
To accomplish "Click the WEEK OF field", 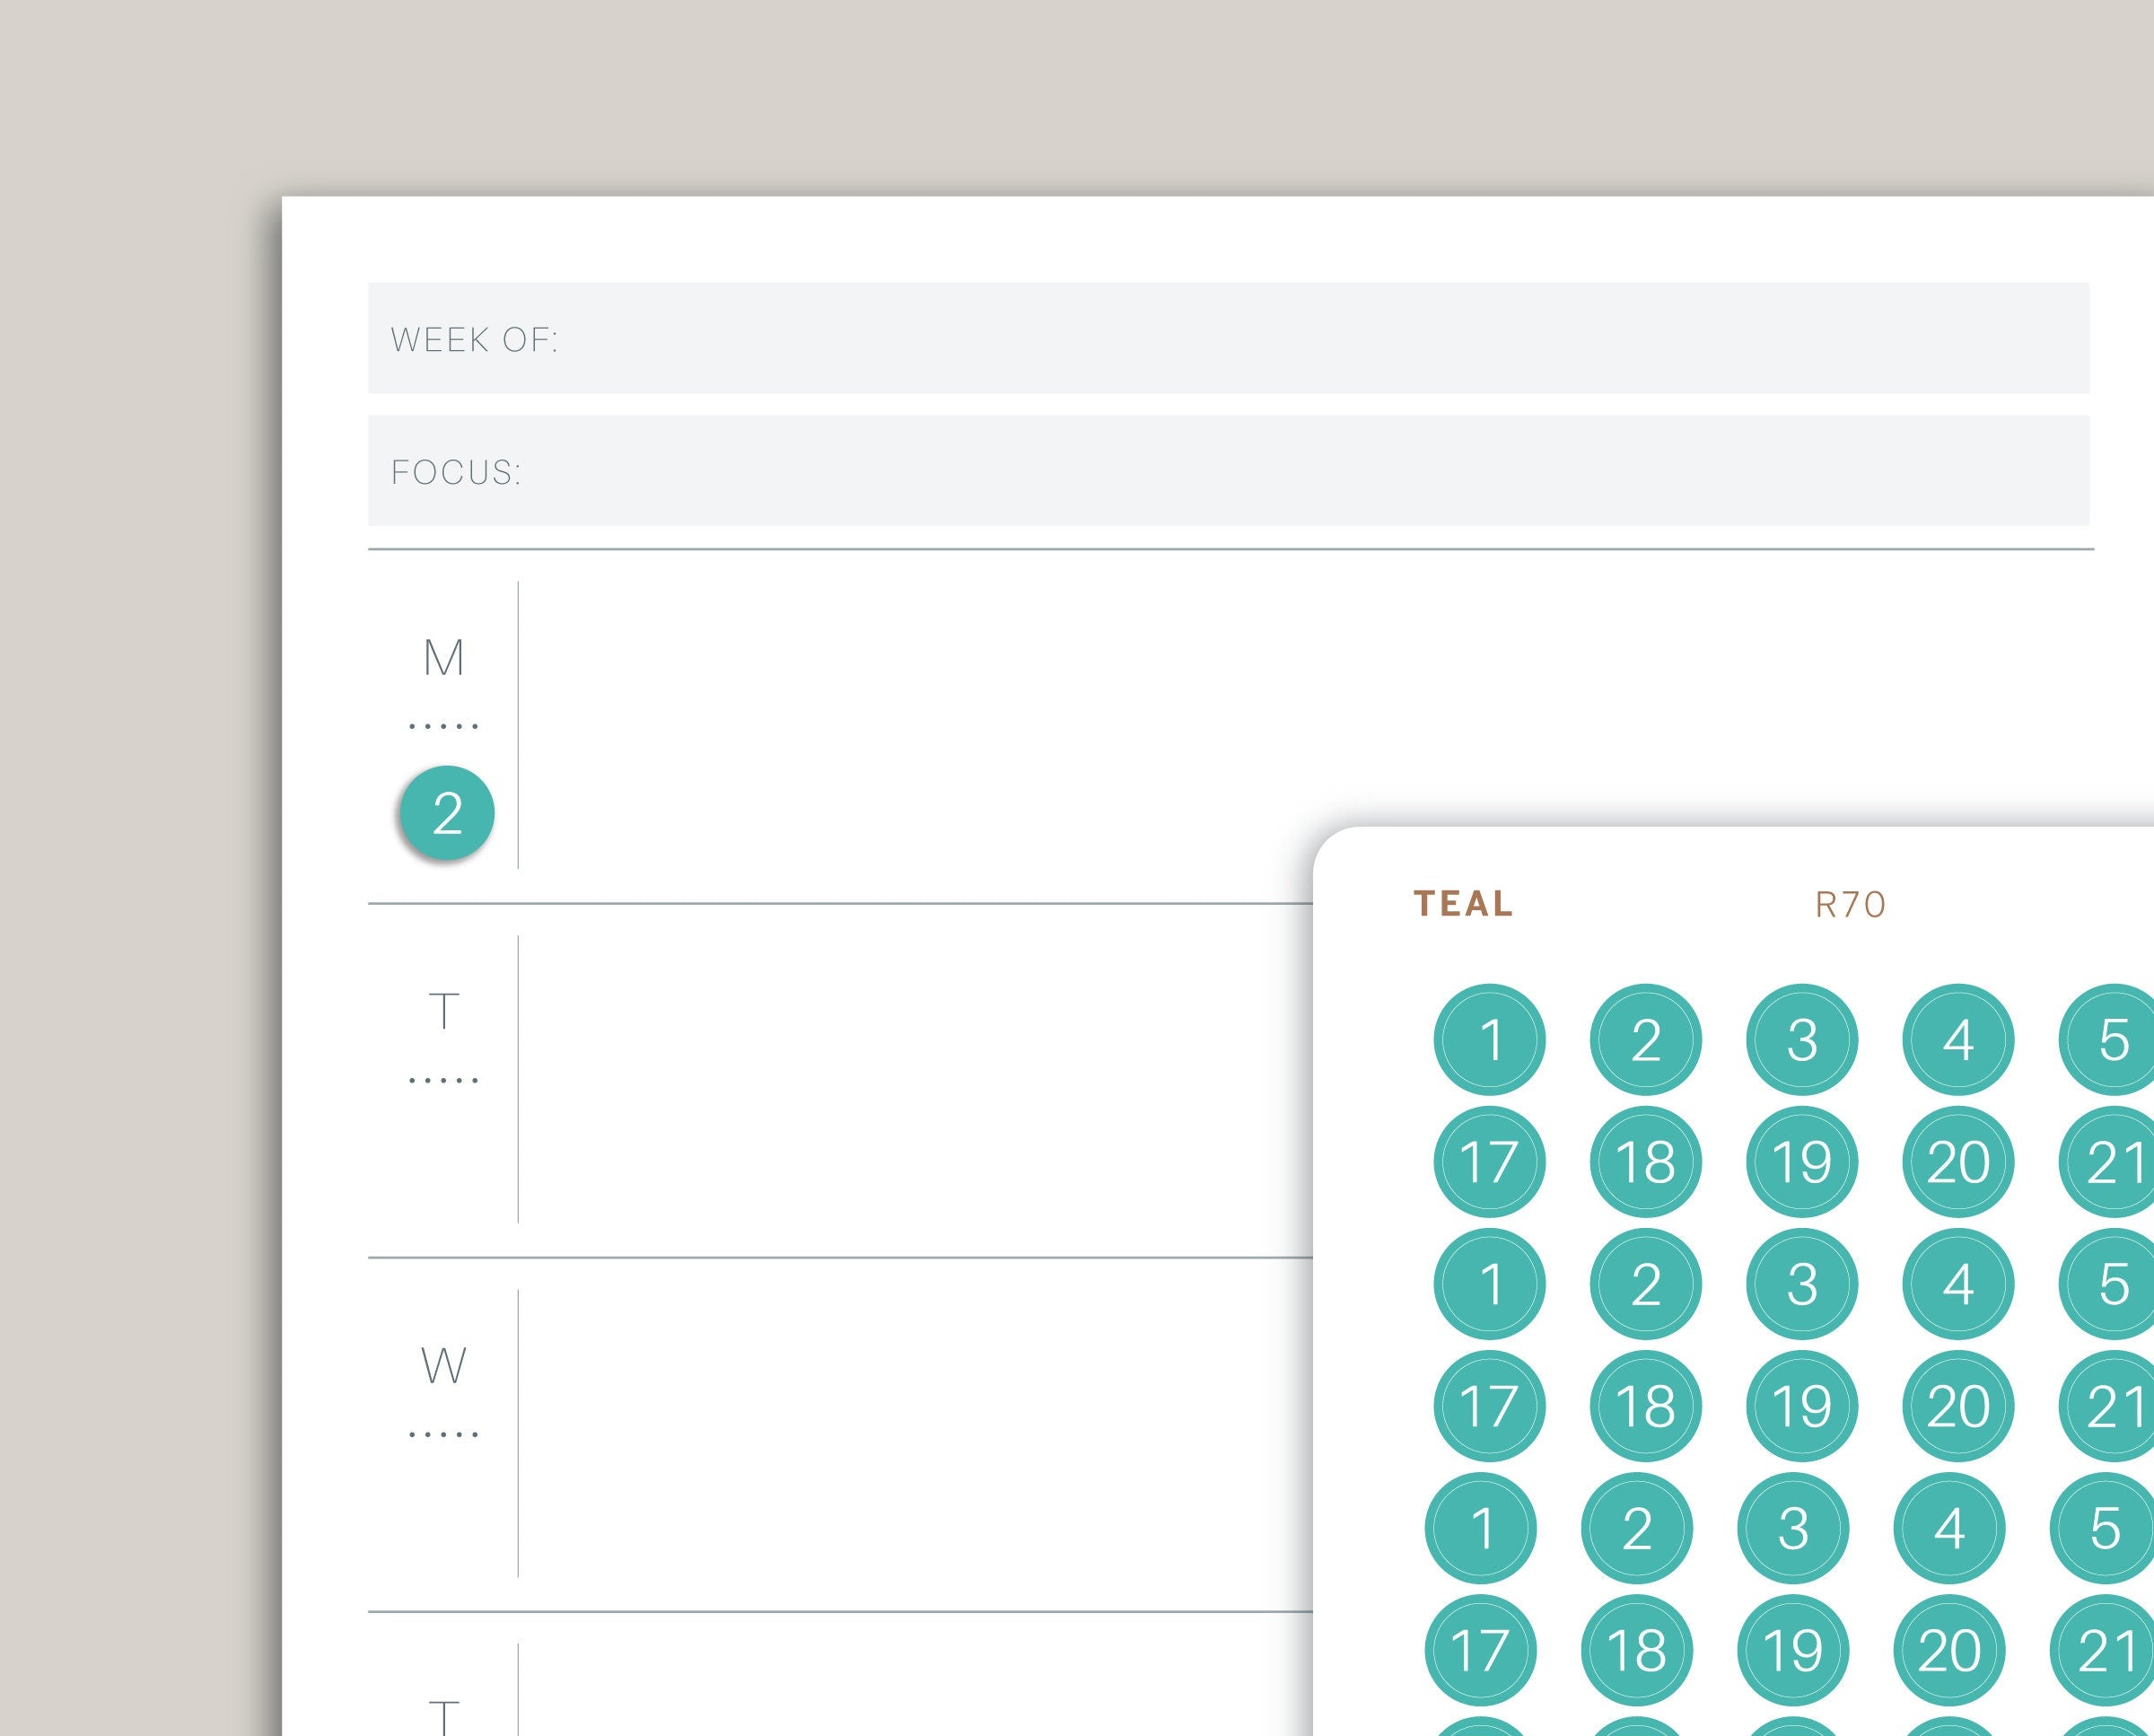I will click(1228, 338).
